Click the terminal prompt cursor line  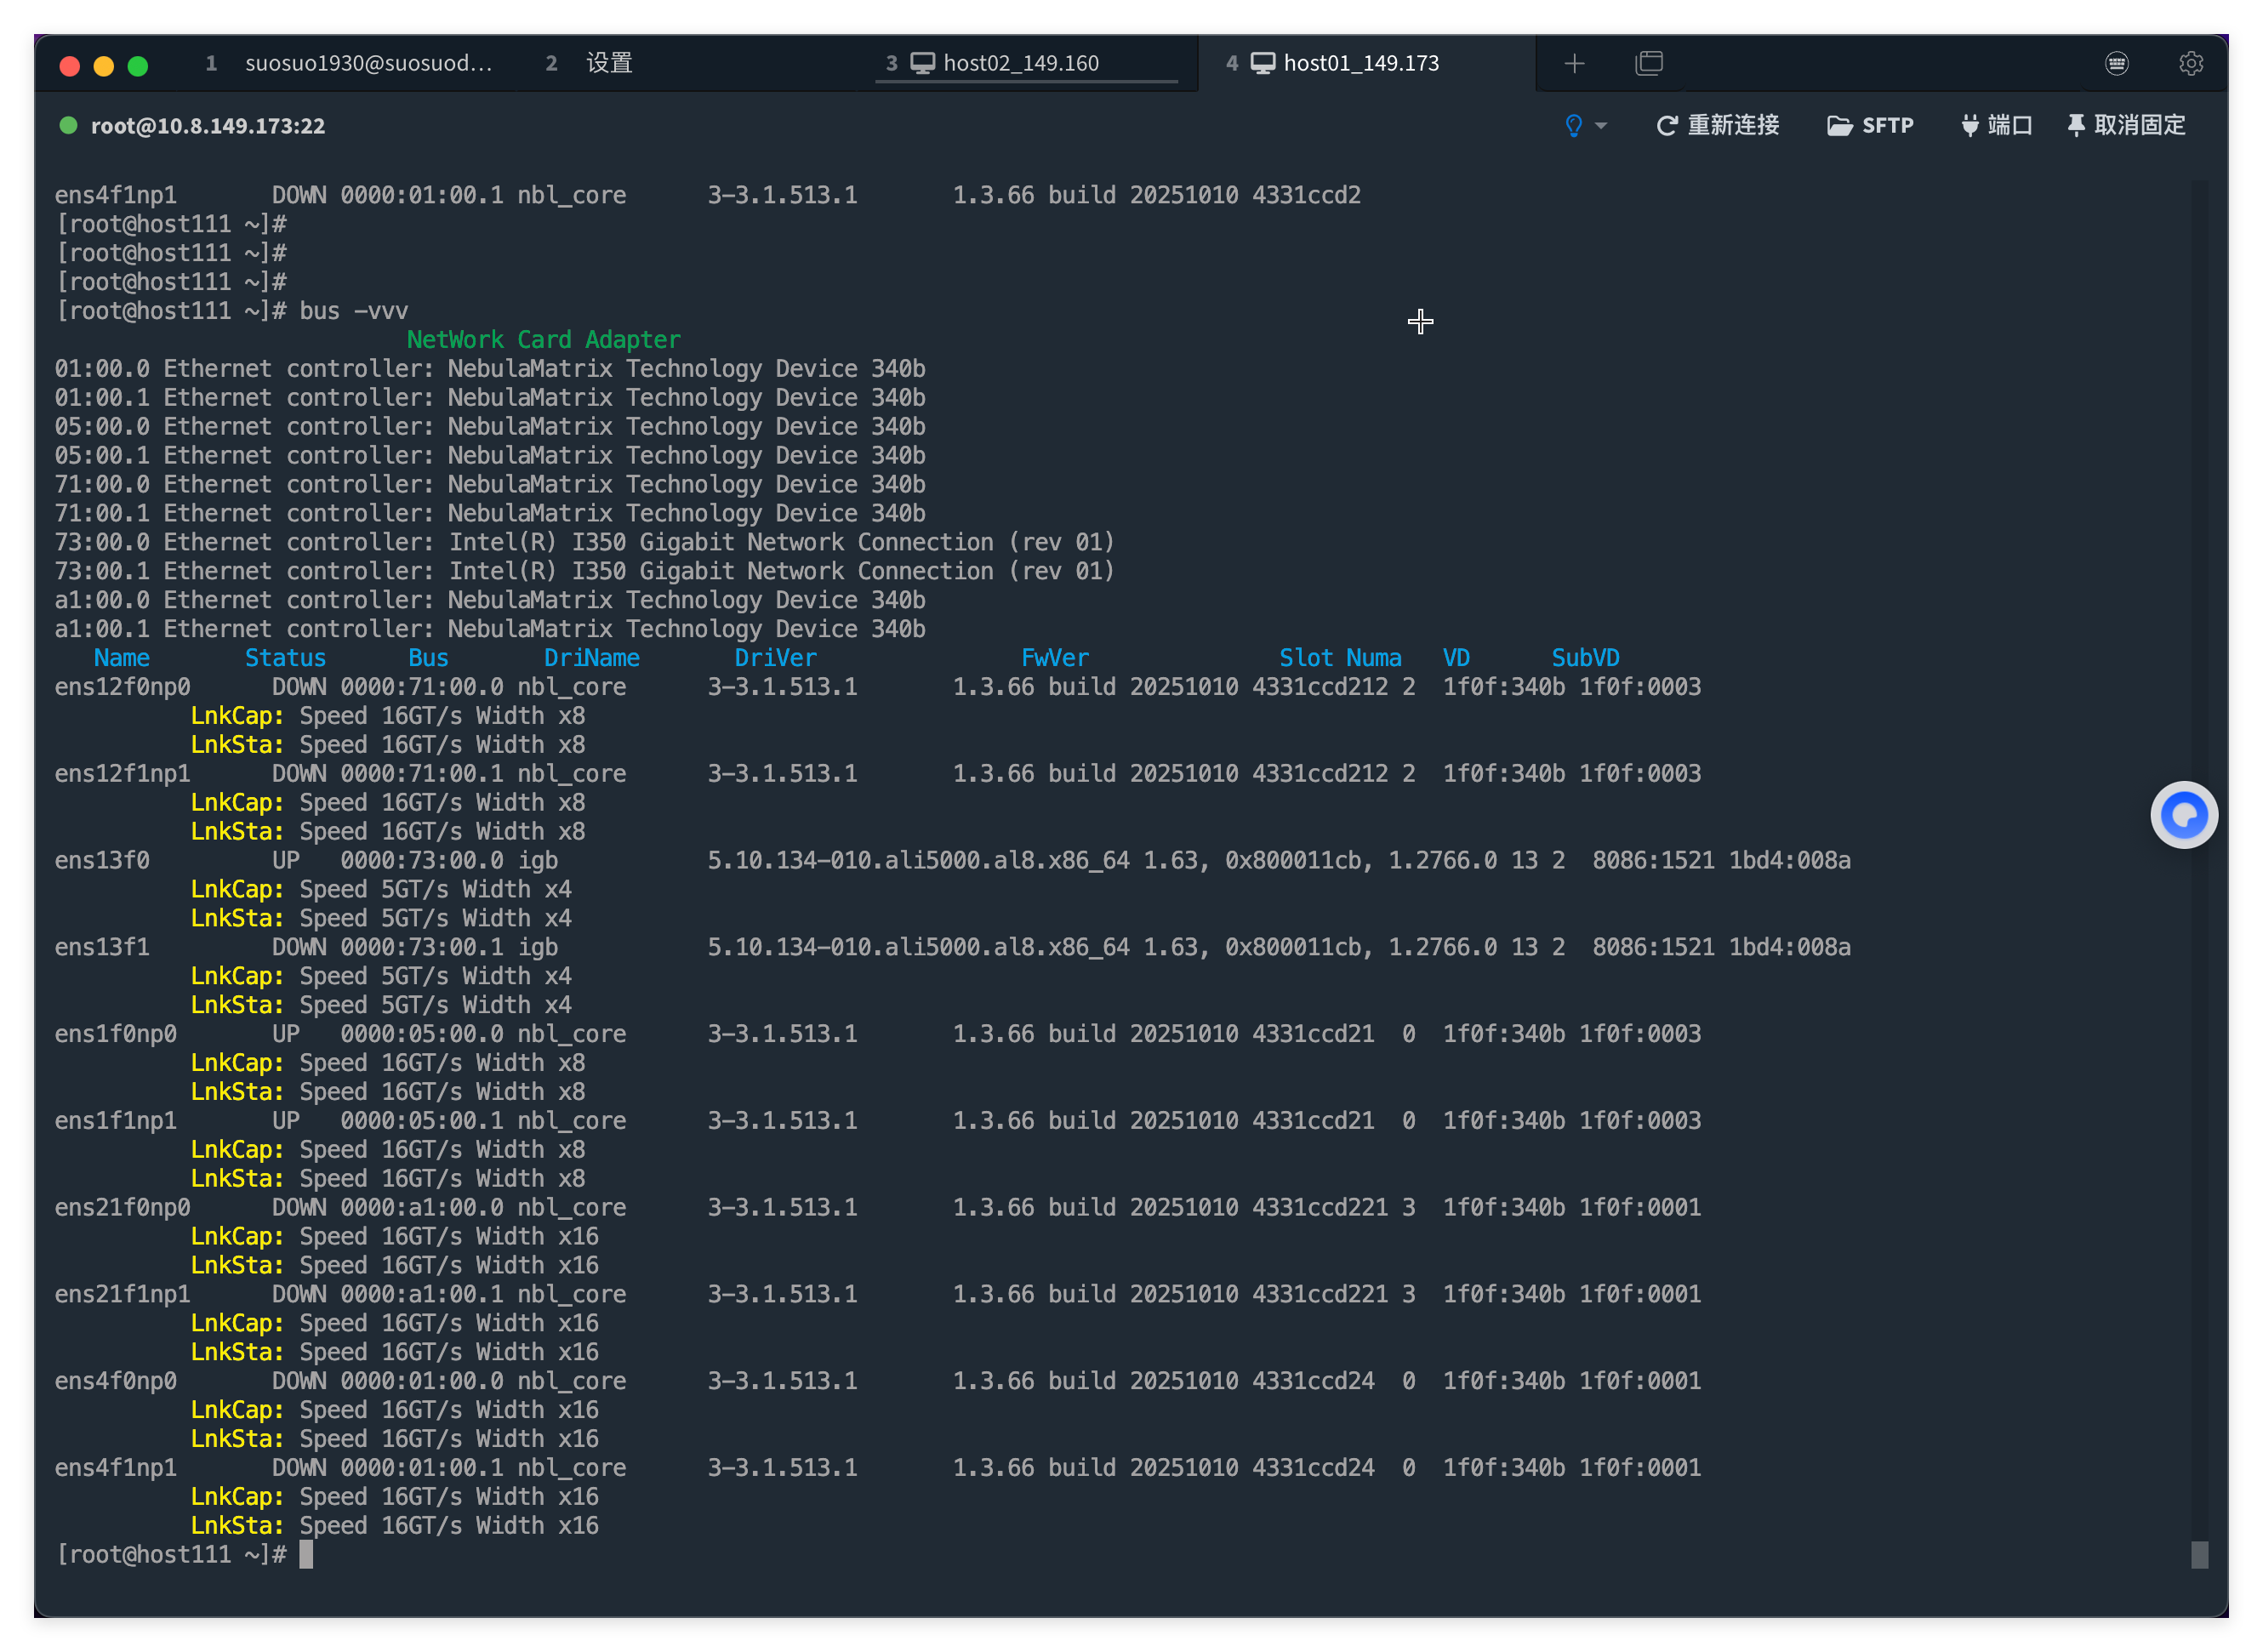(306, 1554)
